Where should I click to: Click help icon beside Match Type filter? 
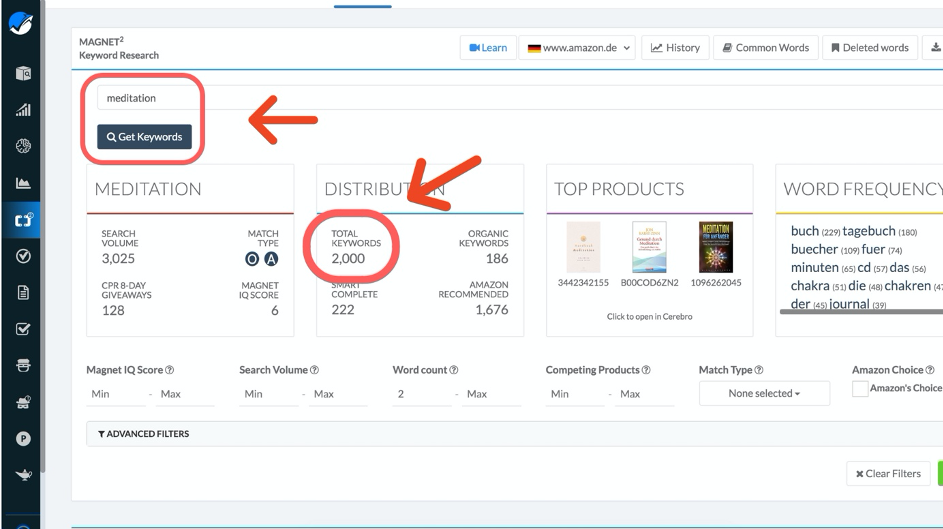(x=759, y=370)
